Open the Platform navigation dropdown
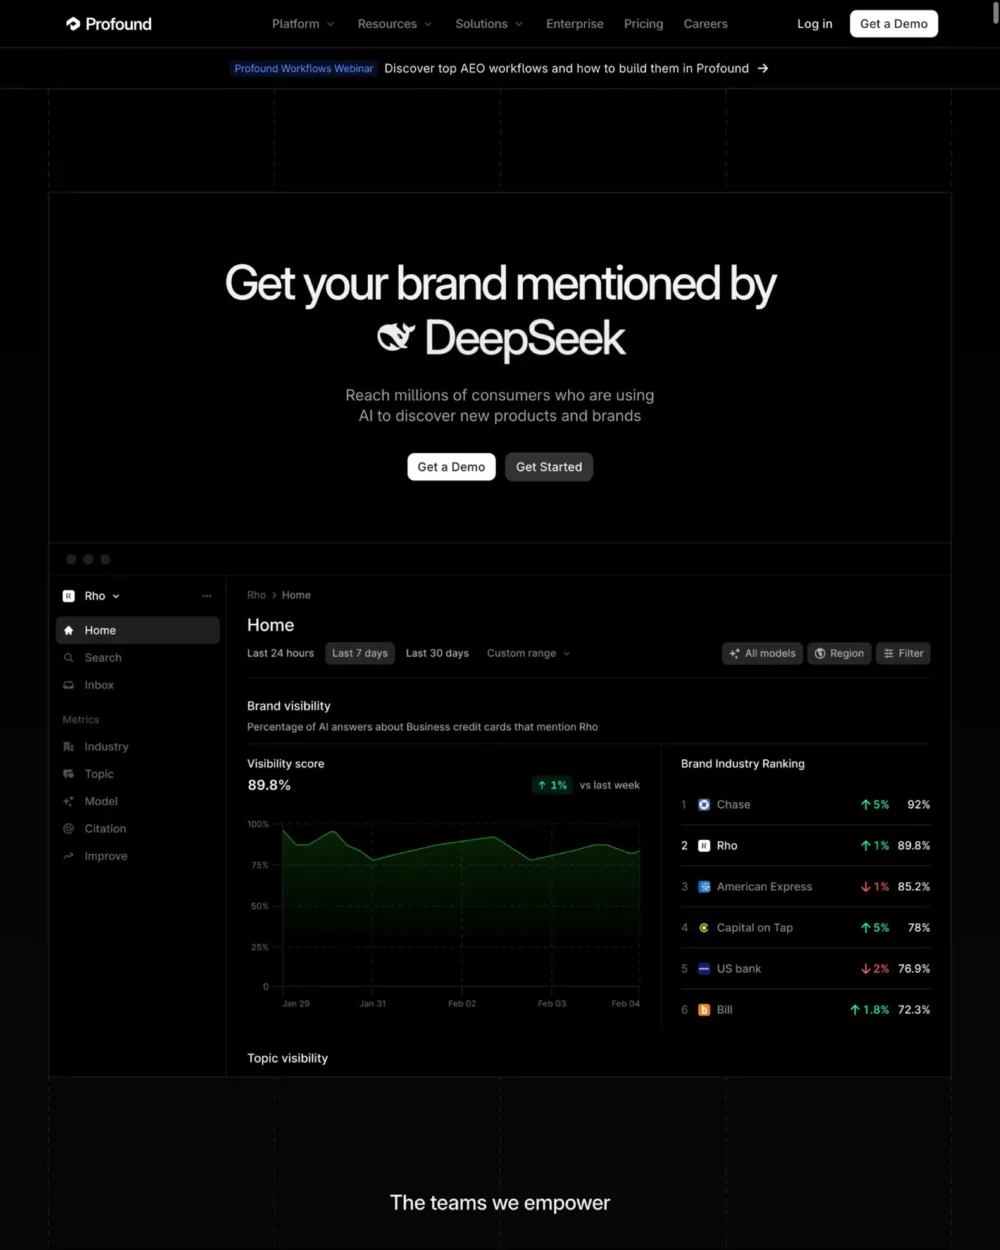 tap(303, 24)
